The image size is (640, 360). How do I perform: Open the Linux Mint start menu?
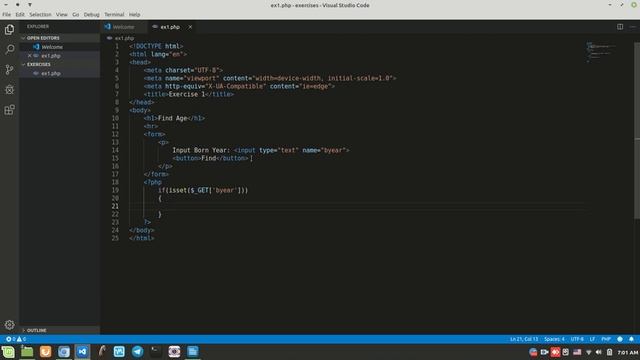[8, 351]
